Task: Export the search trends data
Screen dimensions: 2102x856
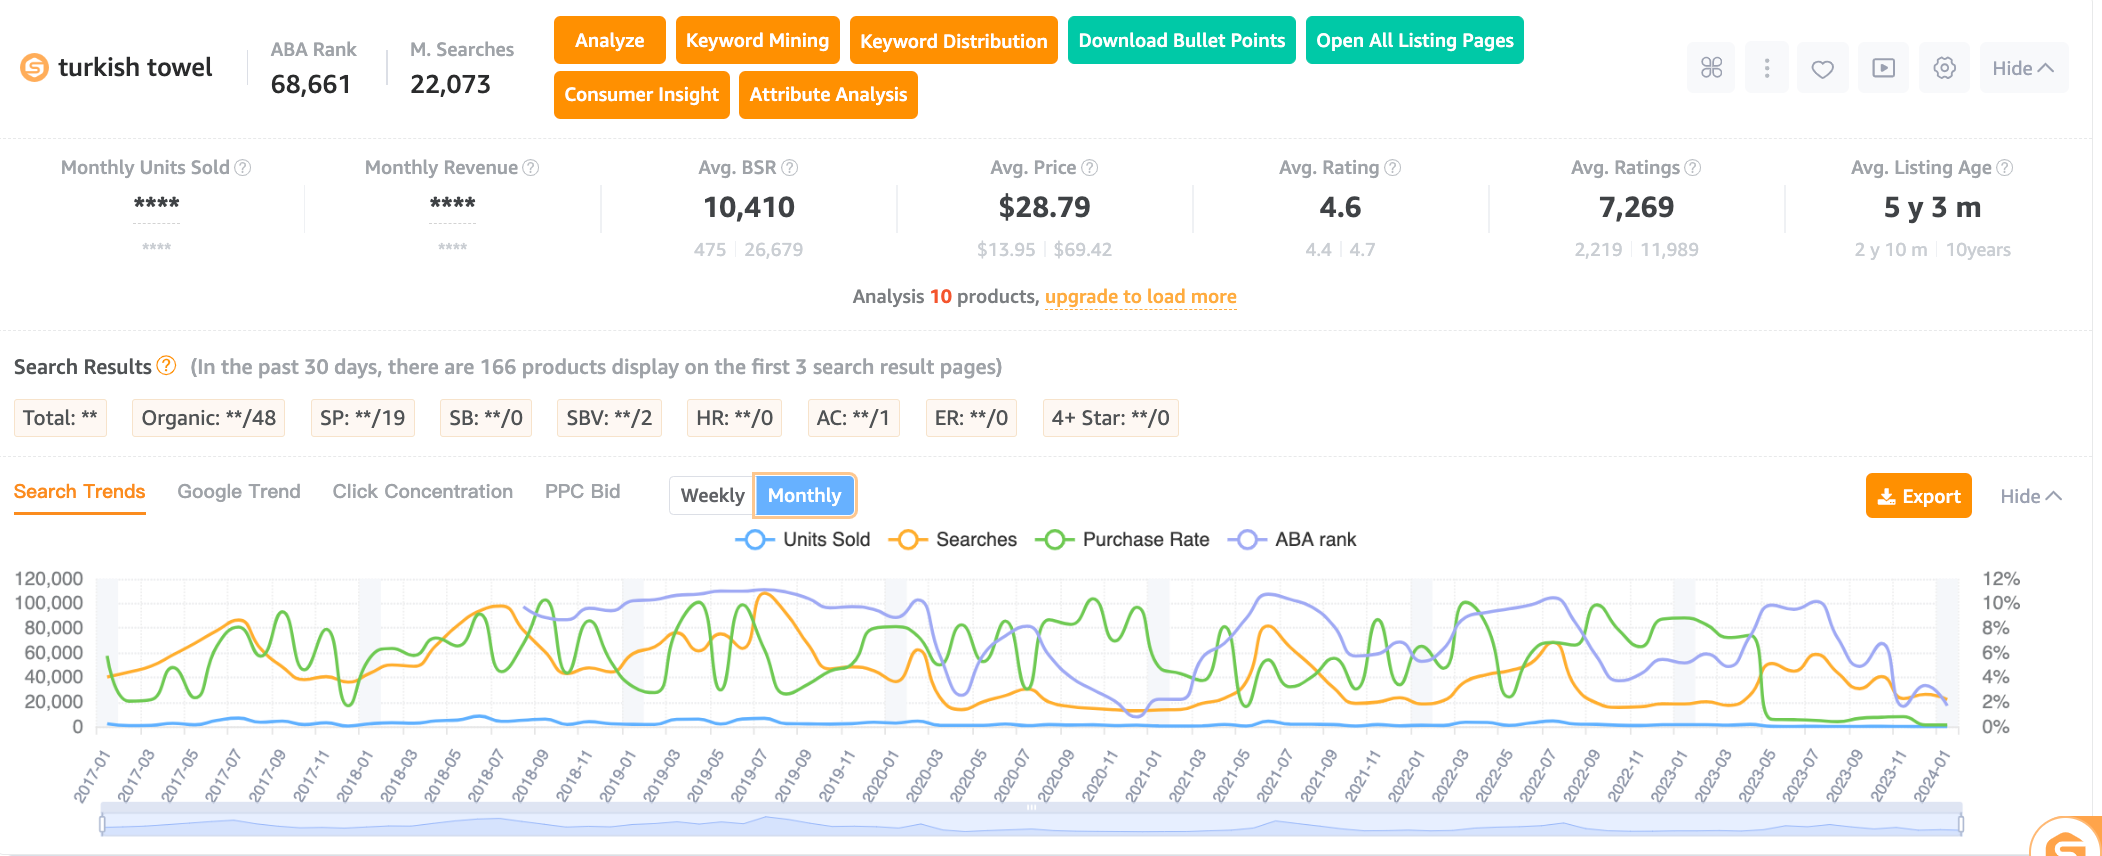Action: point(1919,496)
